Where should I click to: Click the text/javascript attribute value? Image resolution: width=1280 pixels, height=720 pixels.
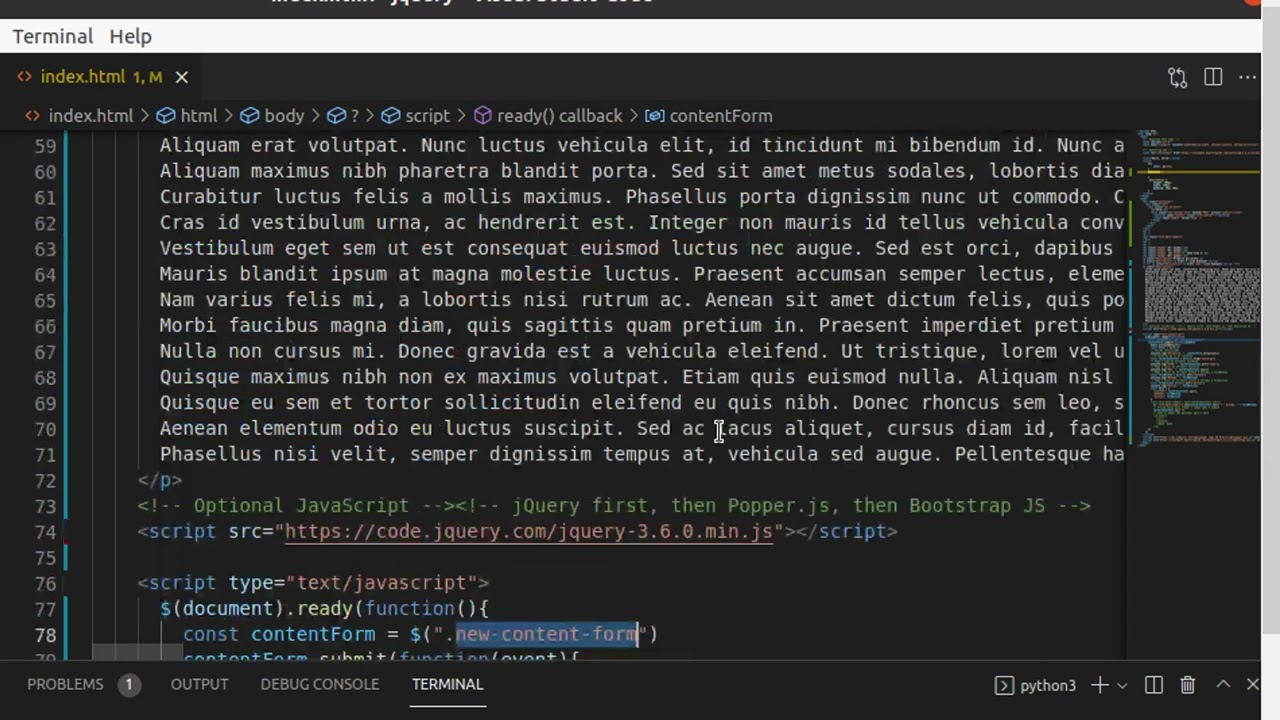pos(381,583)
